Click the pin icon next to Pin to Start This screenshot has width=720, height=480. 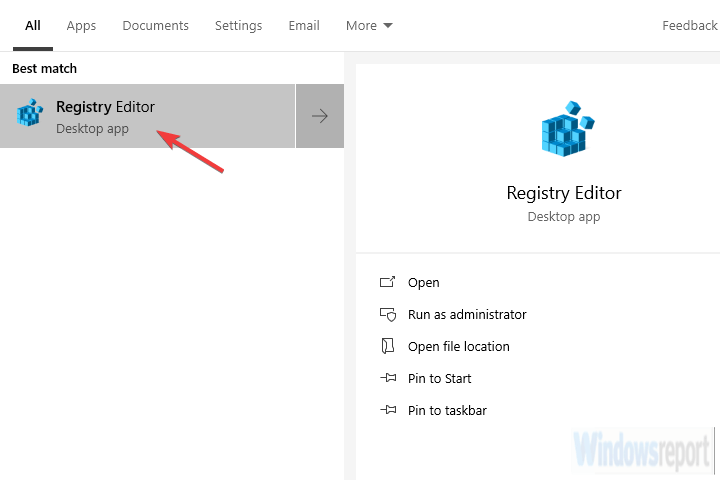[x=388, y=378]
